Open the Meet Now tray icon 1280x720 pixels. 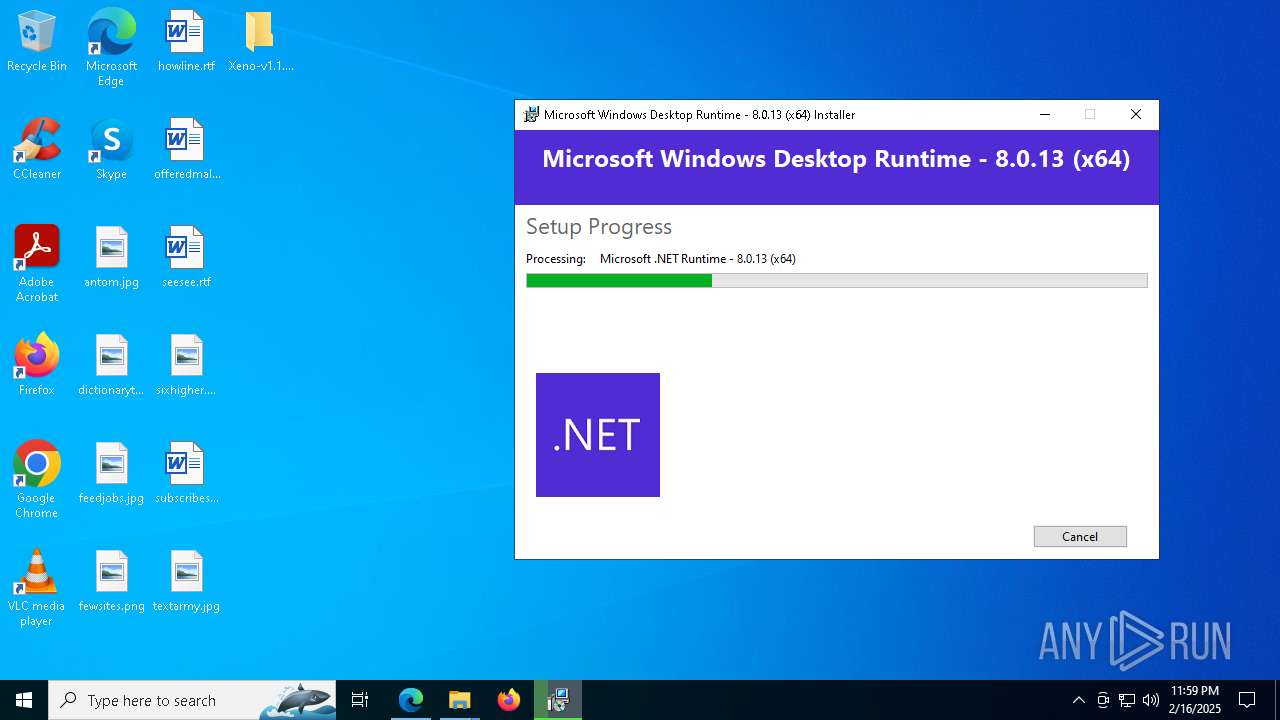click(x=1102, y=700)
